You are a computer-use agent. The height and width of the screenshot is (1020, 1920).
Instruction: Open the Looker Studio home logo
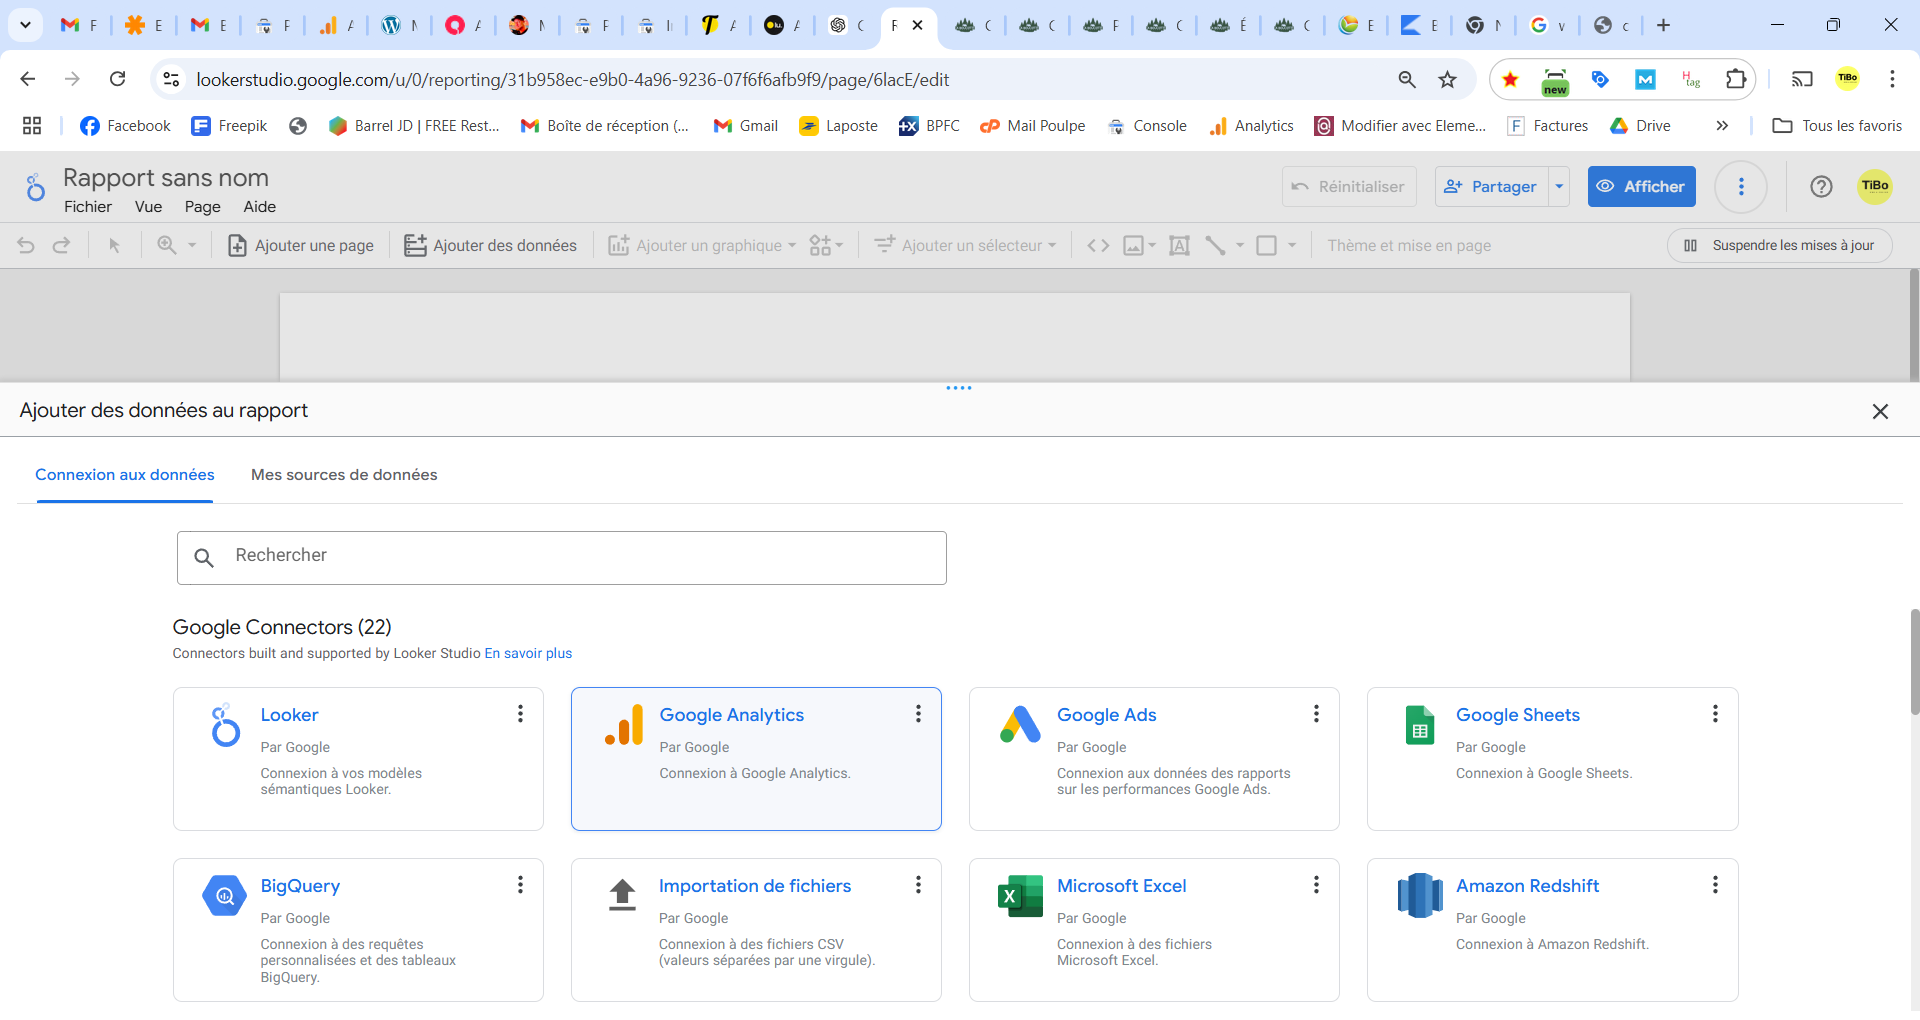[36, 188]
